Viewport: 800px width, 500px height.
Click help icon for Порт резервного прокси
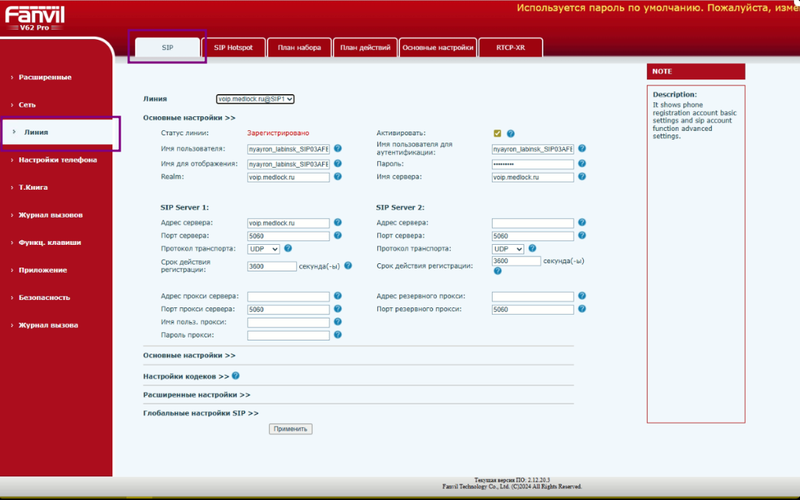click(582, 309)
